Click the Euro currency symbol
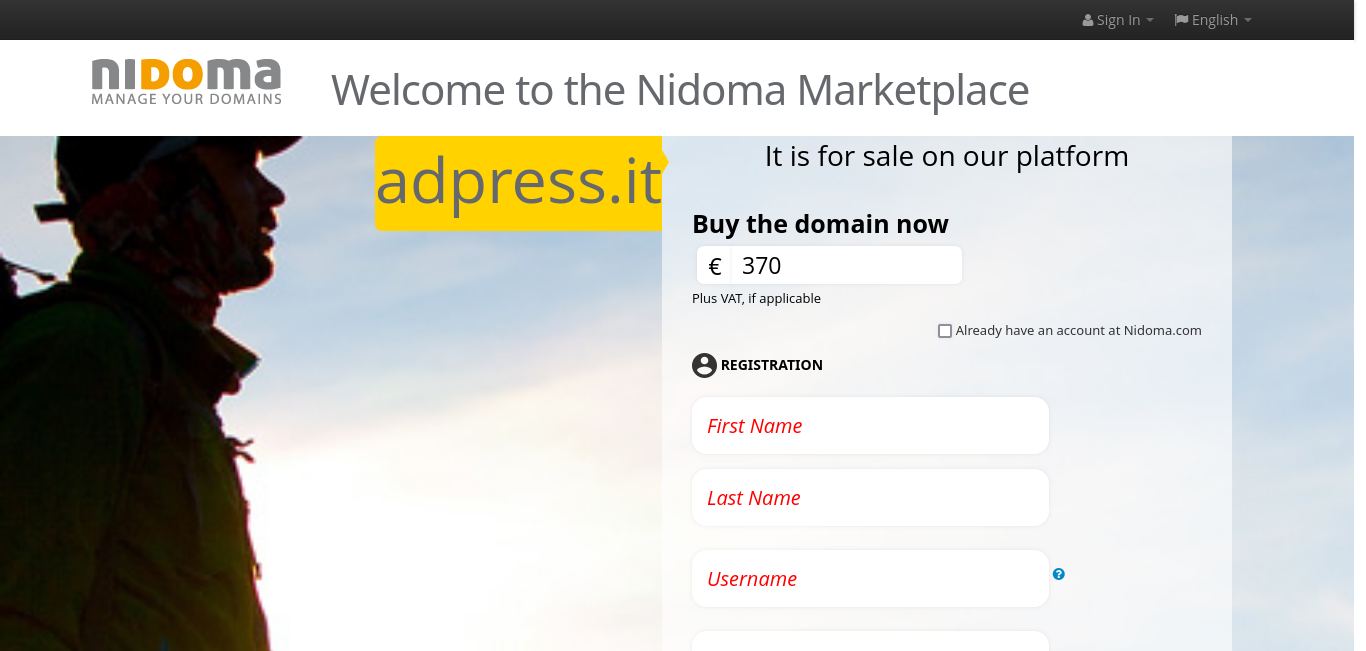1366x651 pixels. pos(715,266)
